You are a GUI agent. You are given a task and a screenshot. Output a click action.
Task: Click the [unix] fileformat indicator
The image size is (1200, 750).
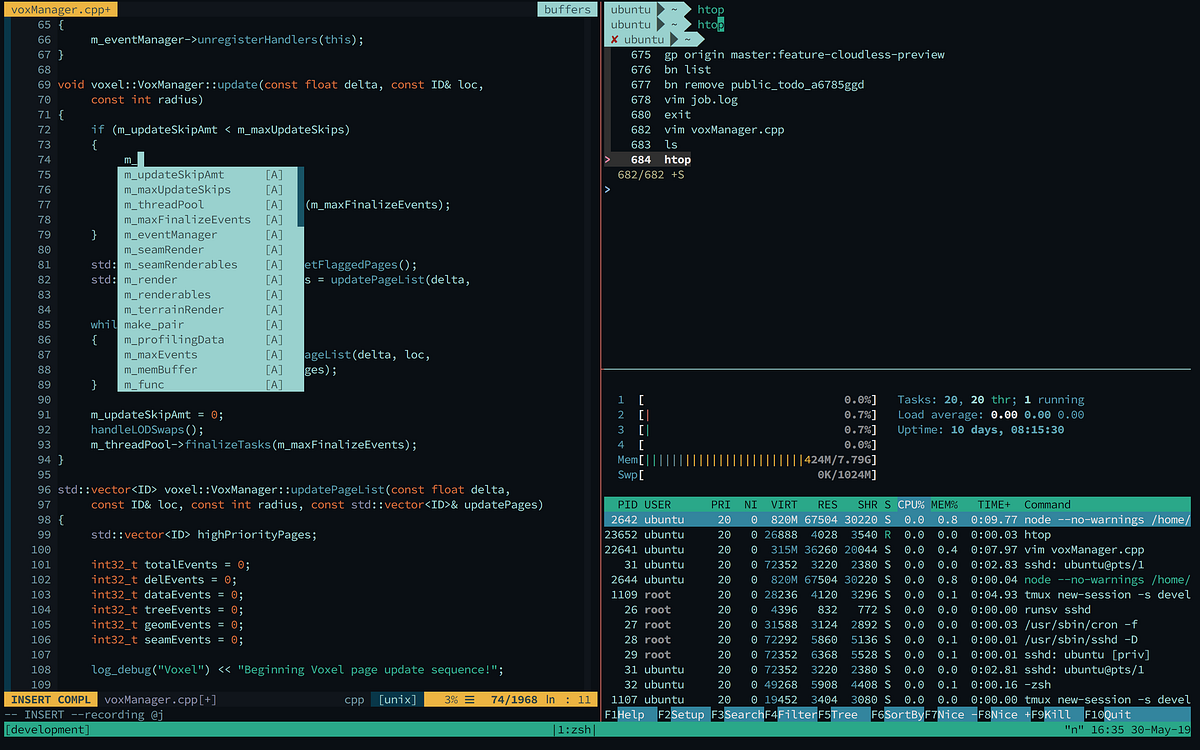[395, 698]
